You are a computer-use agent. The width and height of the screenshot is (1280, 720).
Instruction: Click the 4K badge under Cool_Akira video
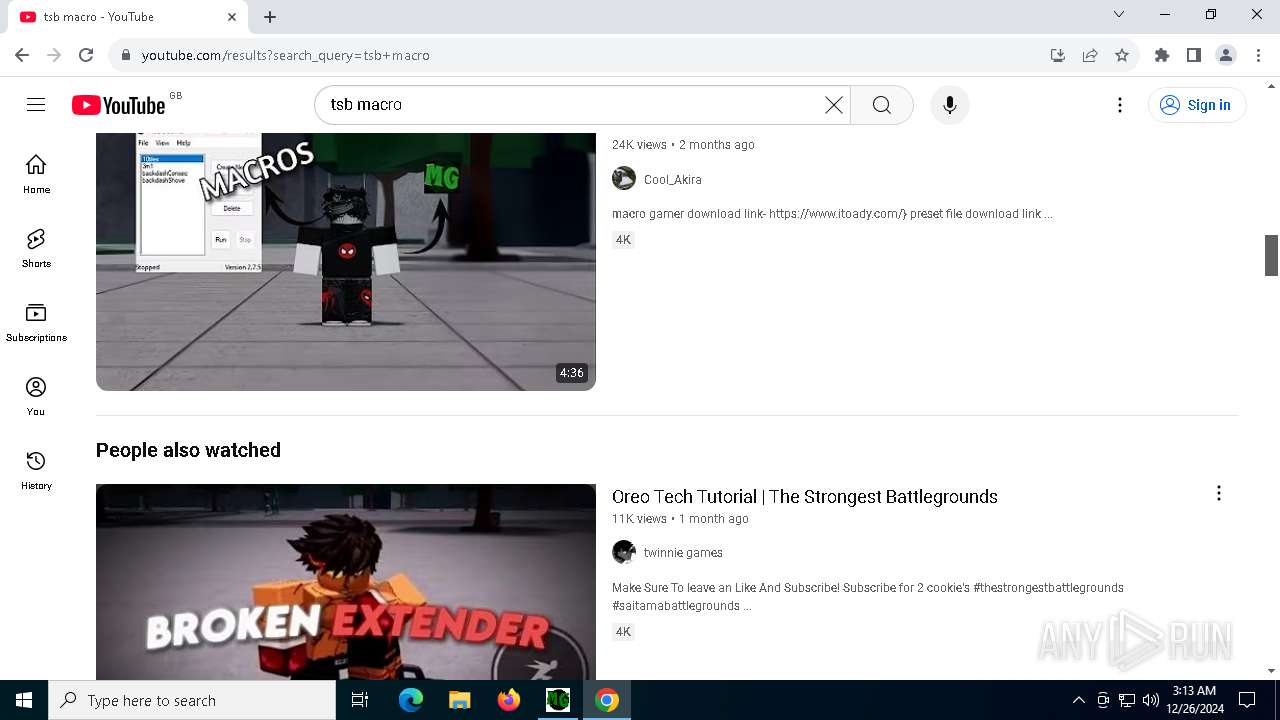[623, 240]
